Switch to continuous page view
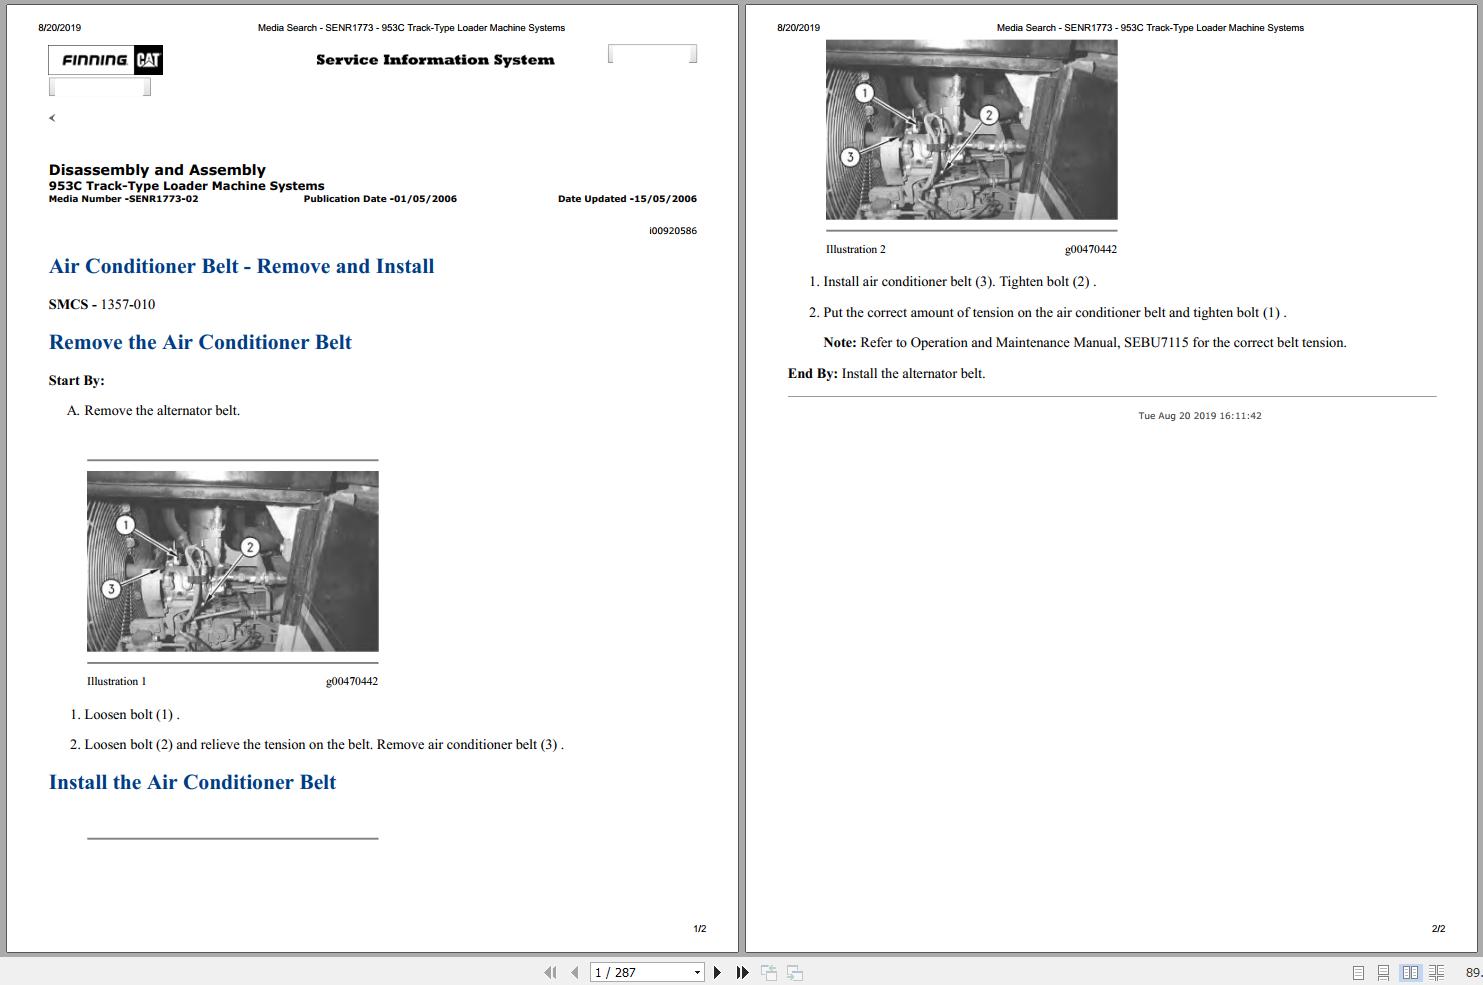This screenshot has height=985, width=1483. point(1383,972)
